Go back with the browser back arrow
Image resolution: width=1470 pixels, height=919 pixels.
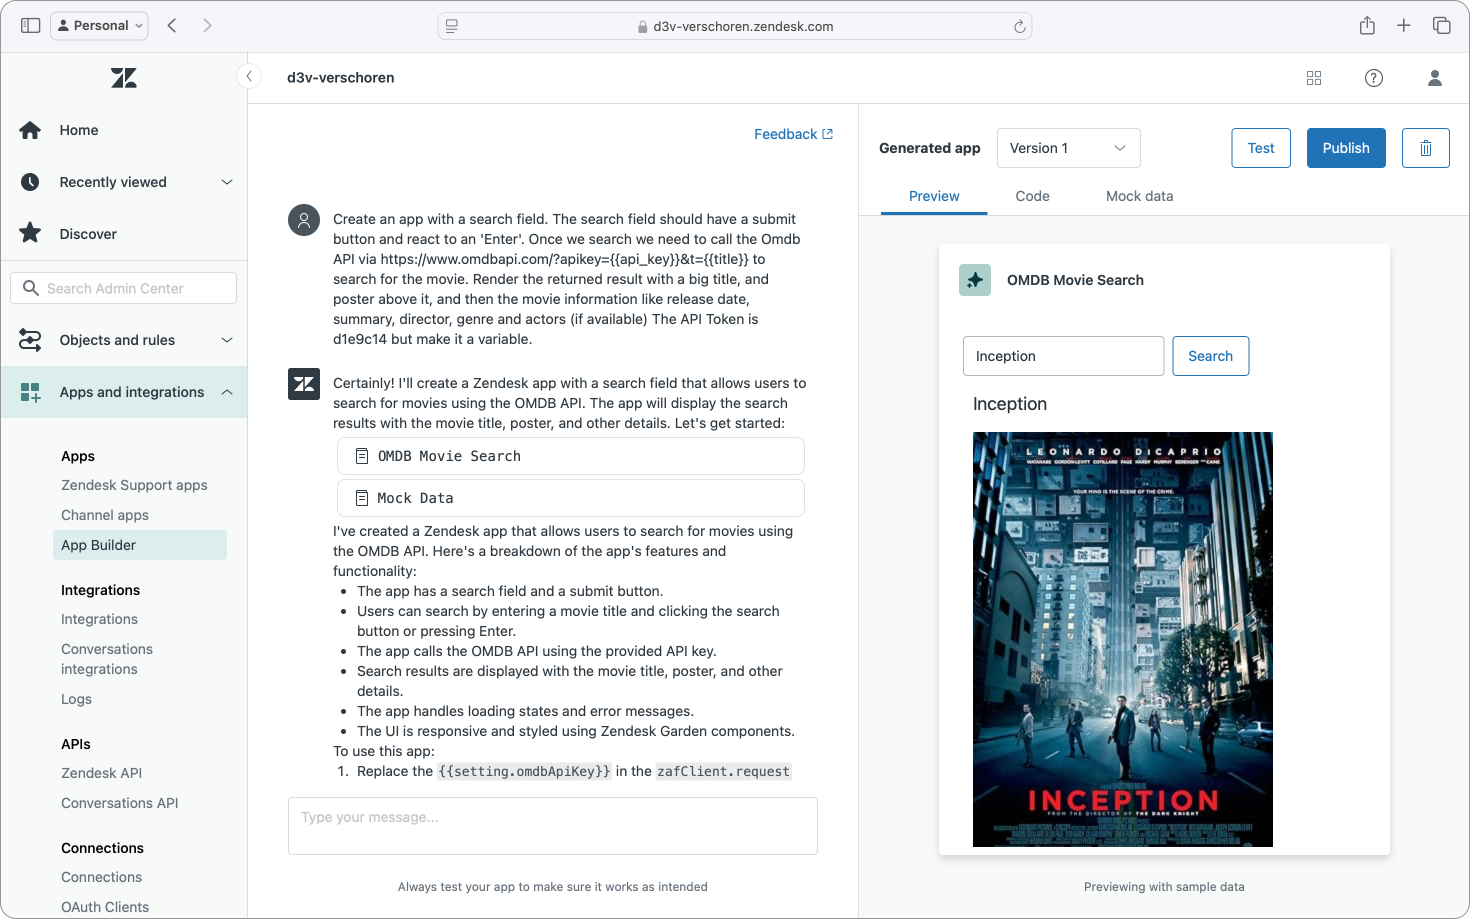click(x=172, y=26)
